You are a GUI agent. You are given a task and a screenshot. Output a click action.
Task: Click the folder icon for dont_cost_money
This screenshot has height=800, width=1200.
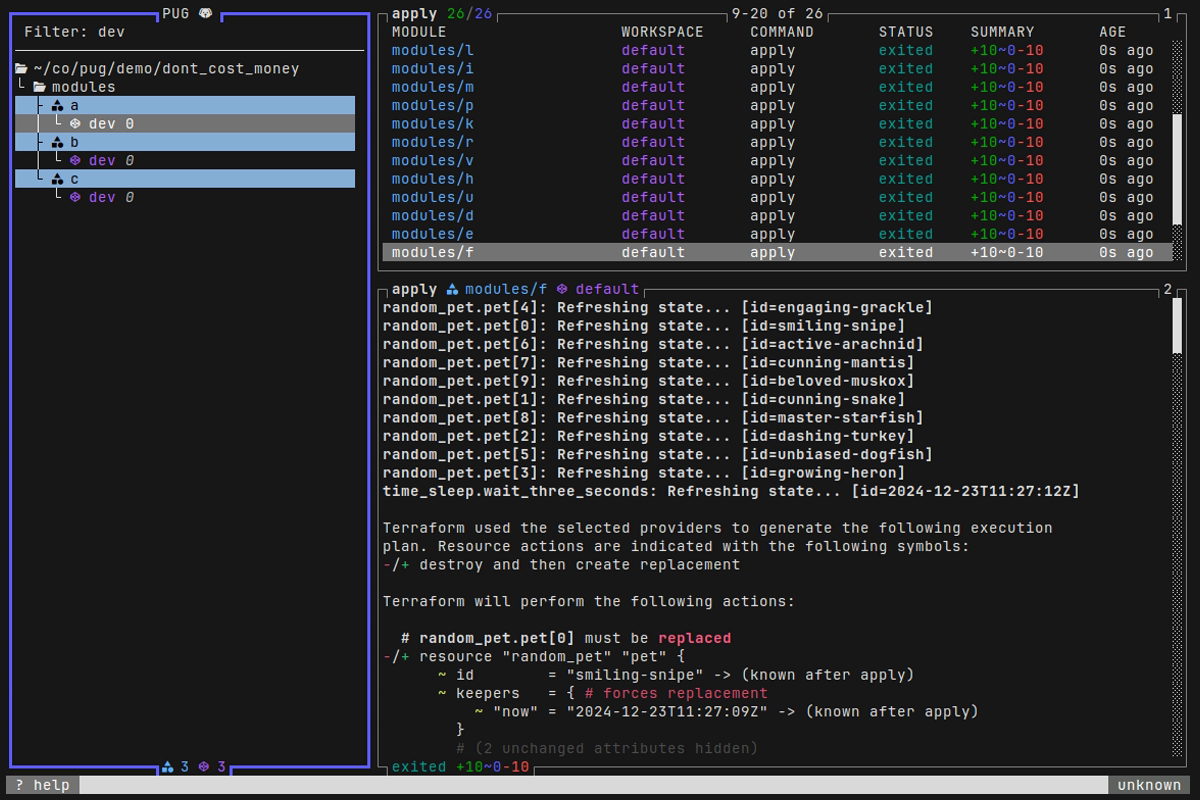[20, 68]
